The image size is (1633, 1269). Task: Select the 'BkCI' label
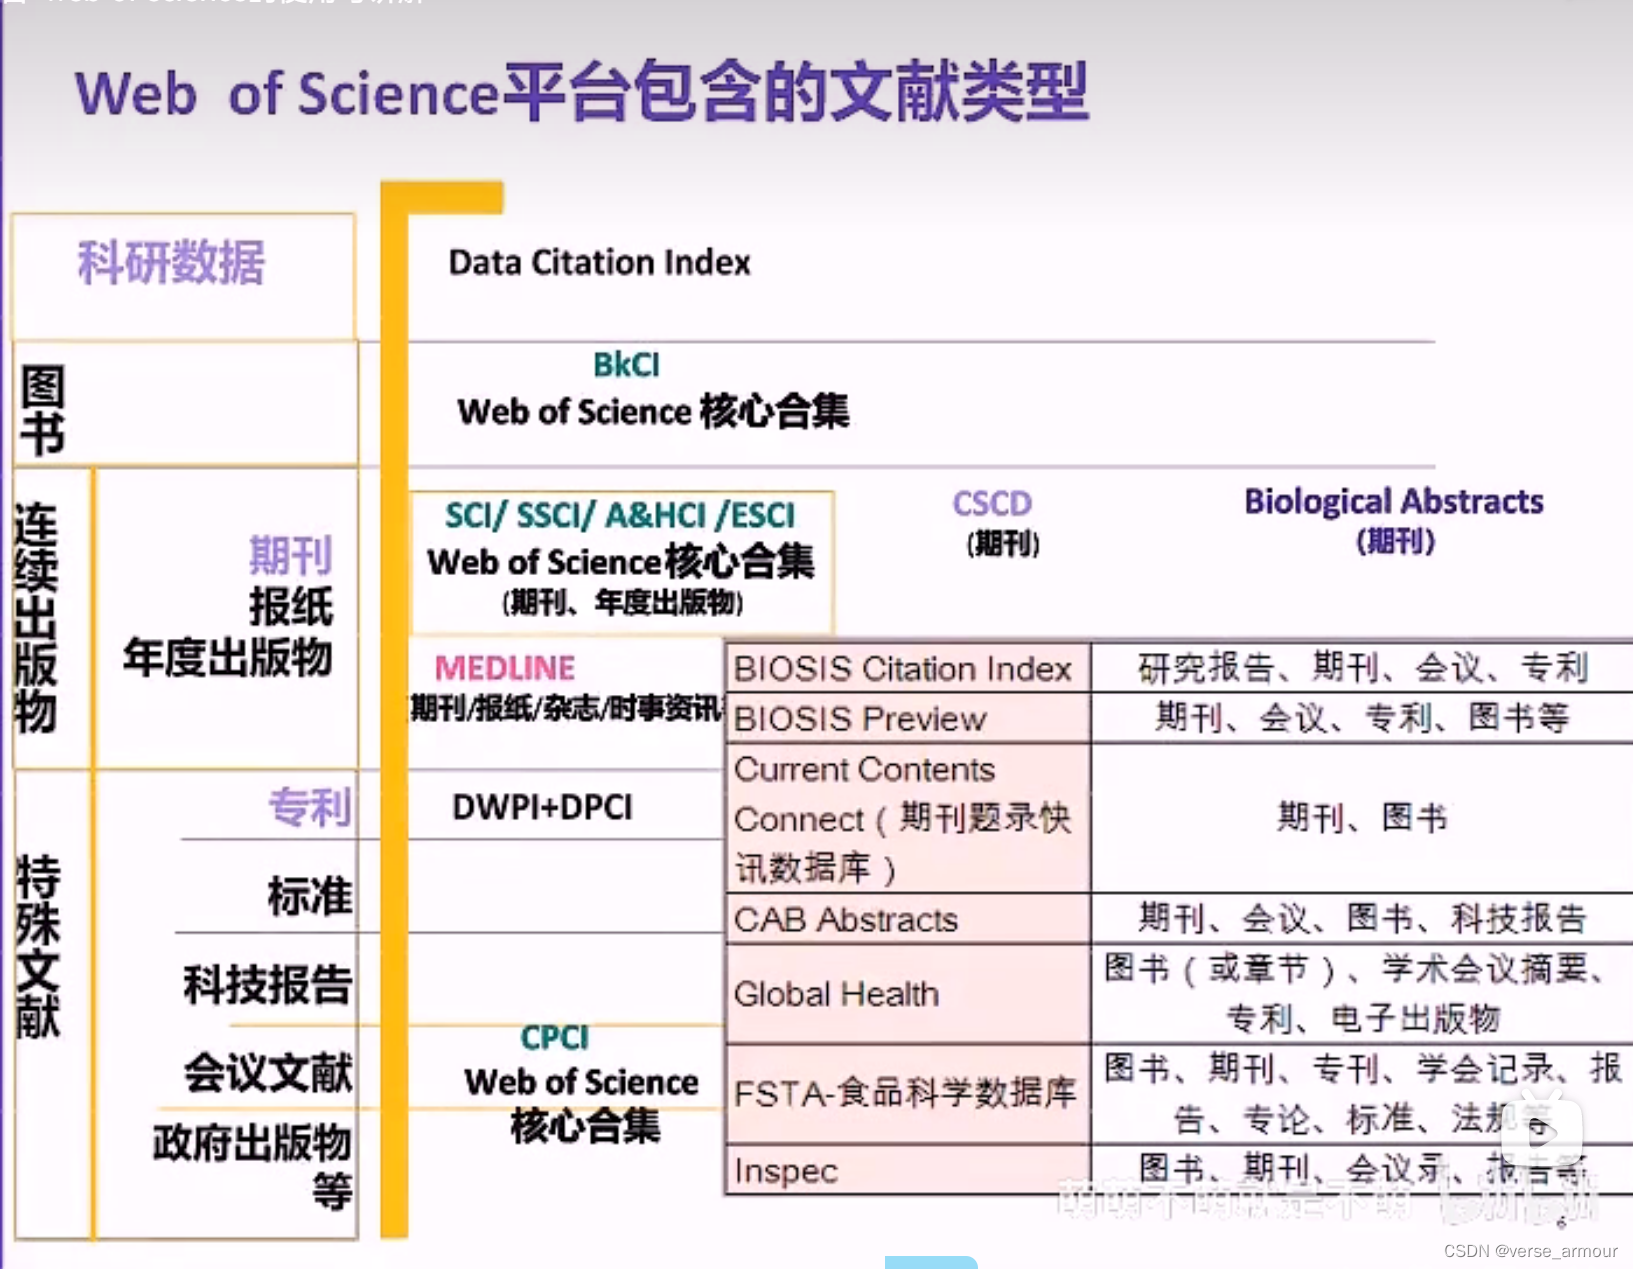(x=626, y=365)
